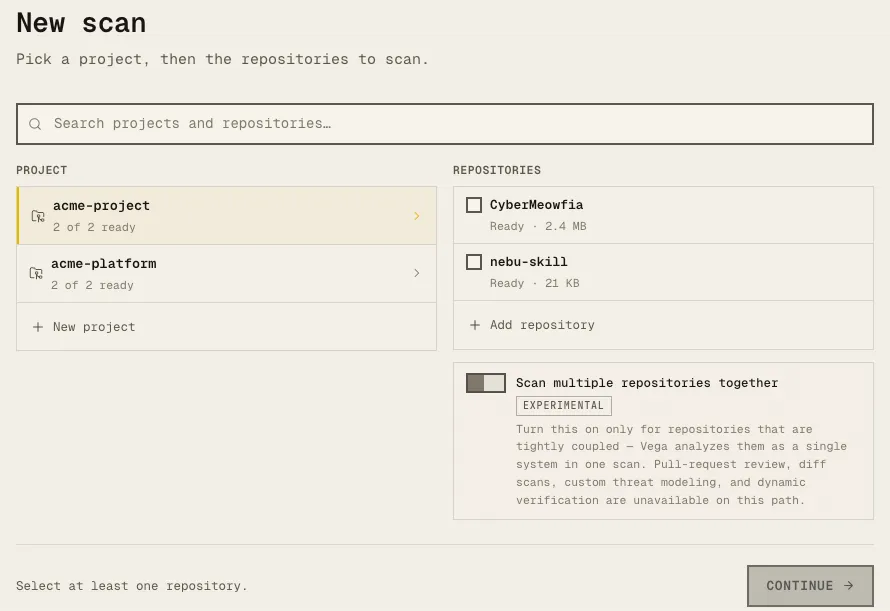Click the plus icon beside New project
890x611 pixels.
pyautogui.click(x=37, y=327)
